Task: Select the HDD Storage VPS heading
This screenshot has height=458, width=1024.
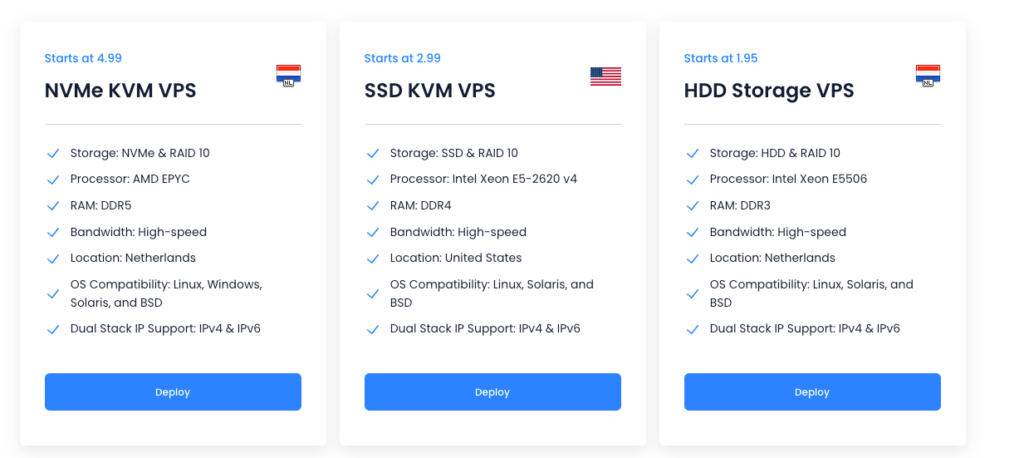Action: pos(769,91)
